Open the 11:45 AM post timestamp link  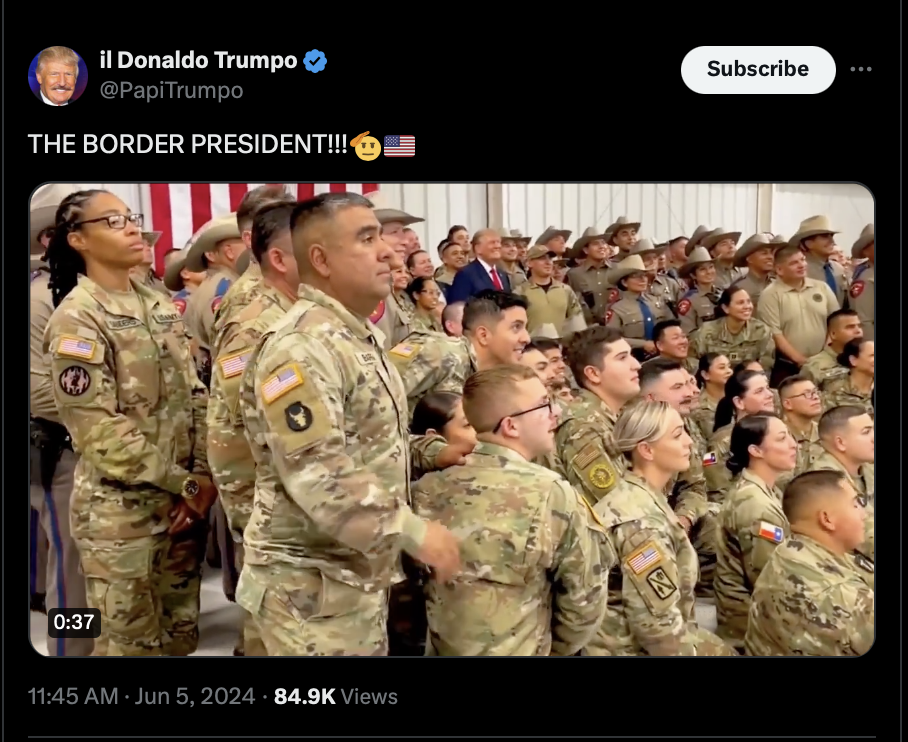(73, 696)
